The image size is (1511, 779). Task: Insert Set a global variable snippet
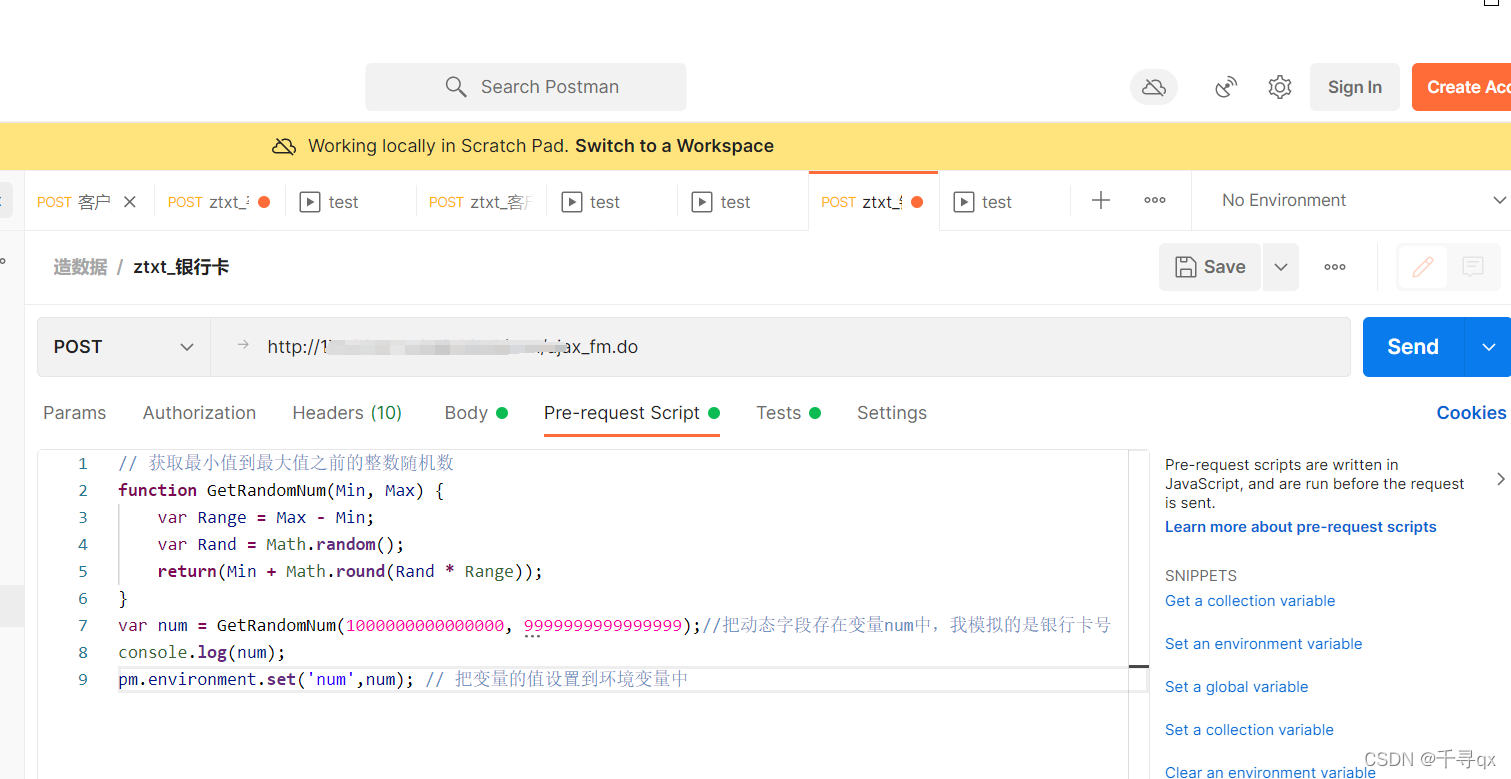1236,687
